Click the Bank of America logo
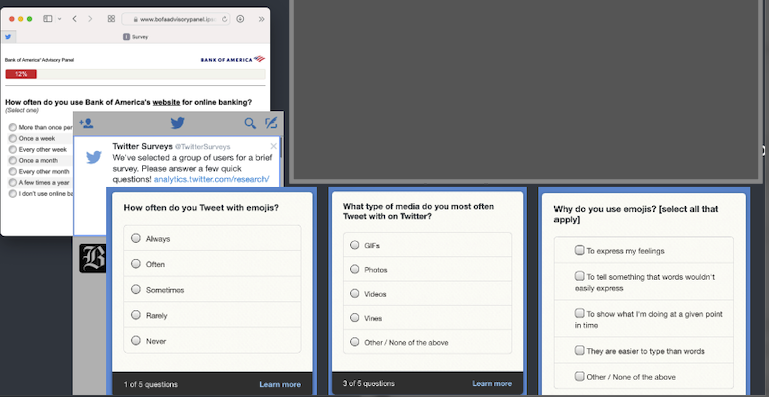The width and height of the screenshot is (769, 397). pyautogui.click(x=232, y=59)
